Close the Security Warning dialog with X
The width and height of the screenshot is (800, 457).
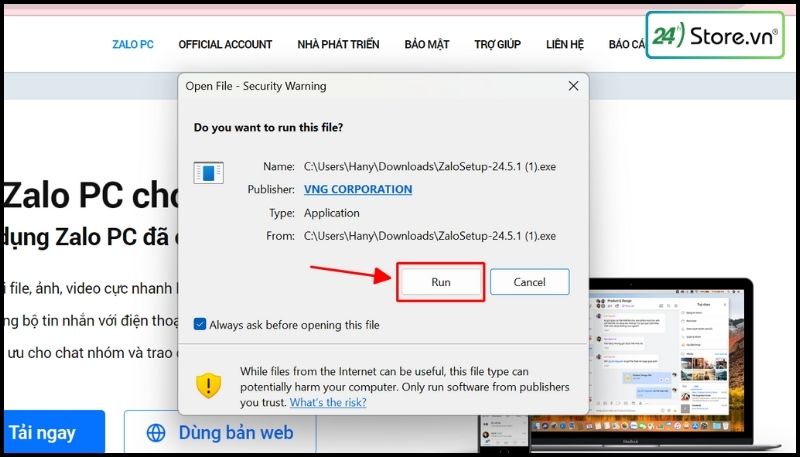click(573, 86)
